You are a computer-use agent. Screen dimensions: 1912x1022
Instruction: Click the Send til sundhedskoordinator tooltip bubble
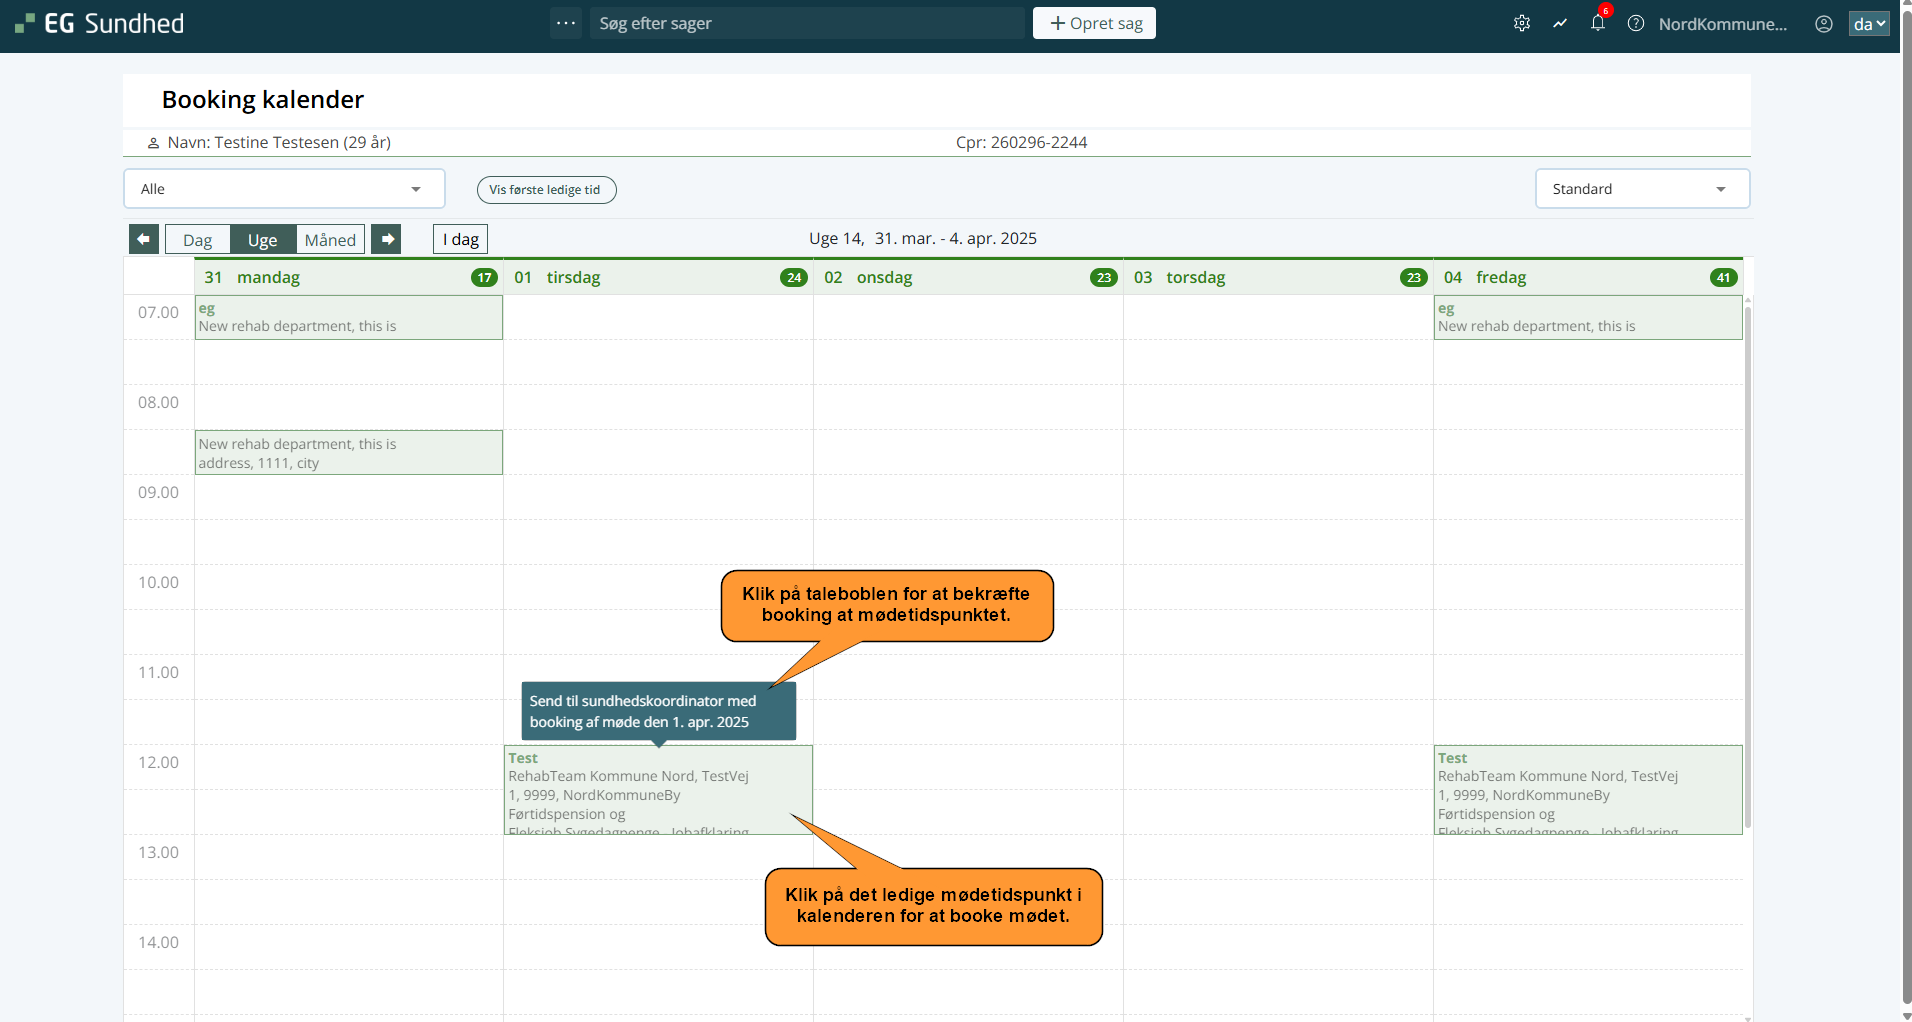coord(658,711)
